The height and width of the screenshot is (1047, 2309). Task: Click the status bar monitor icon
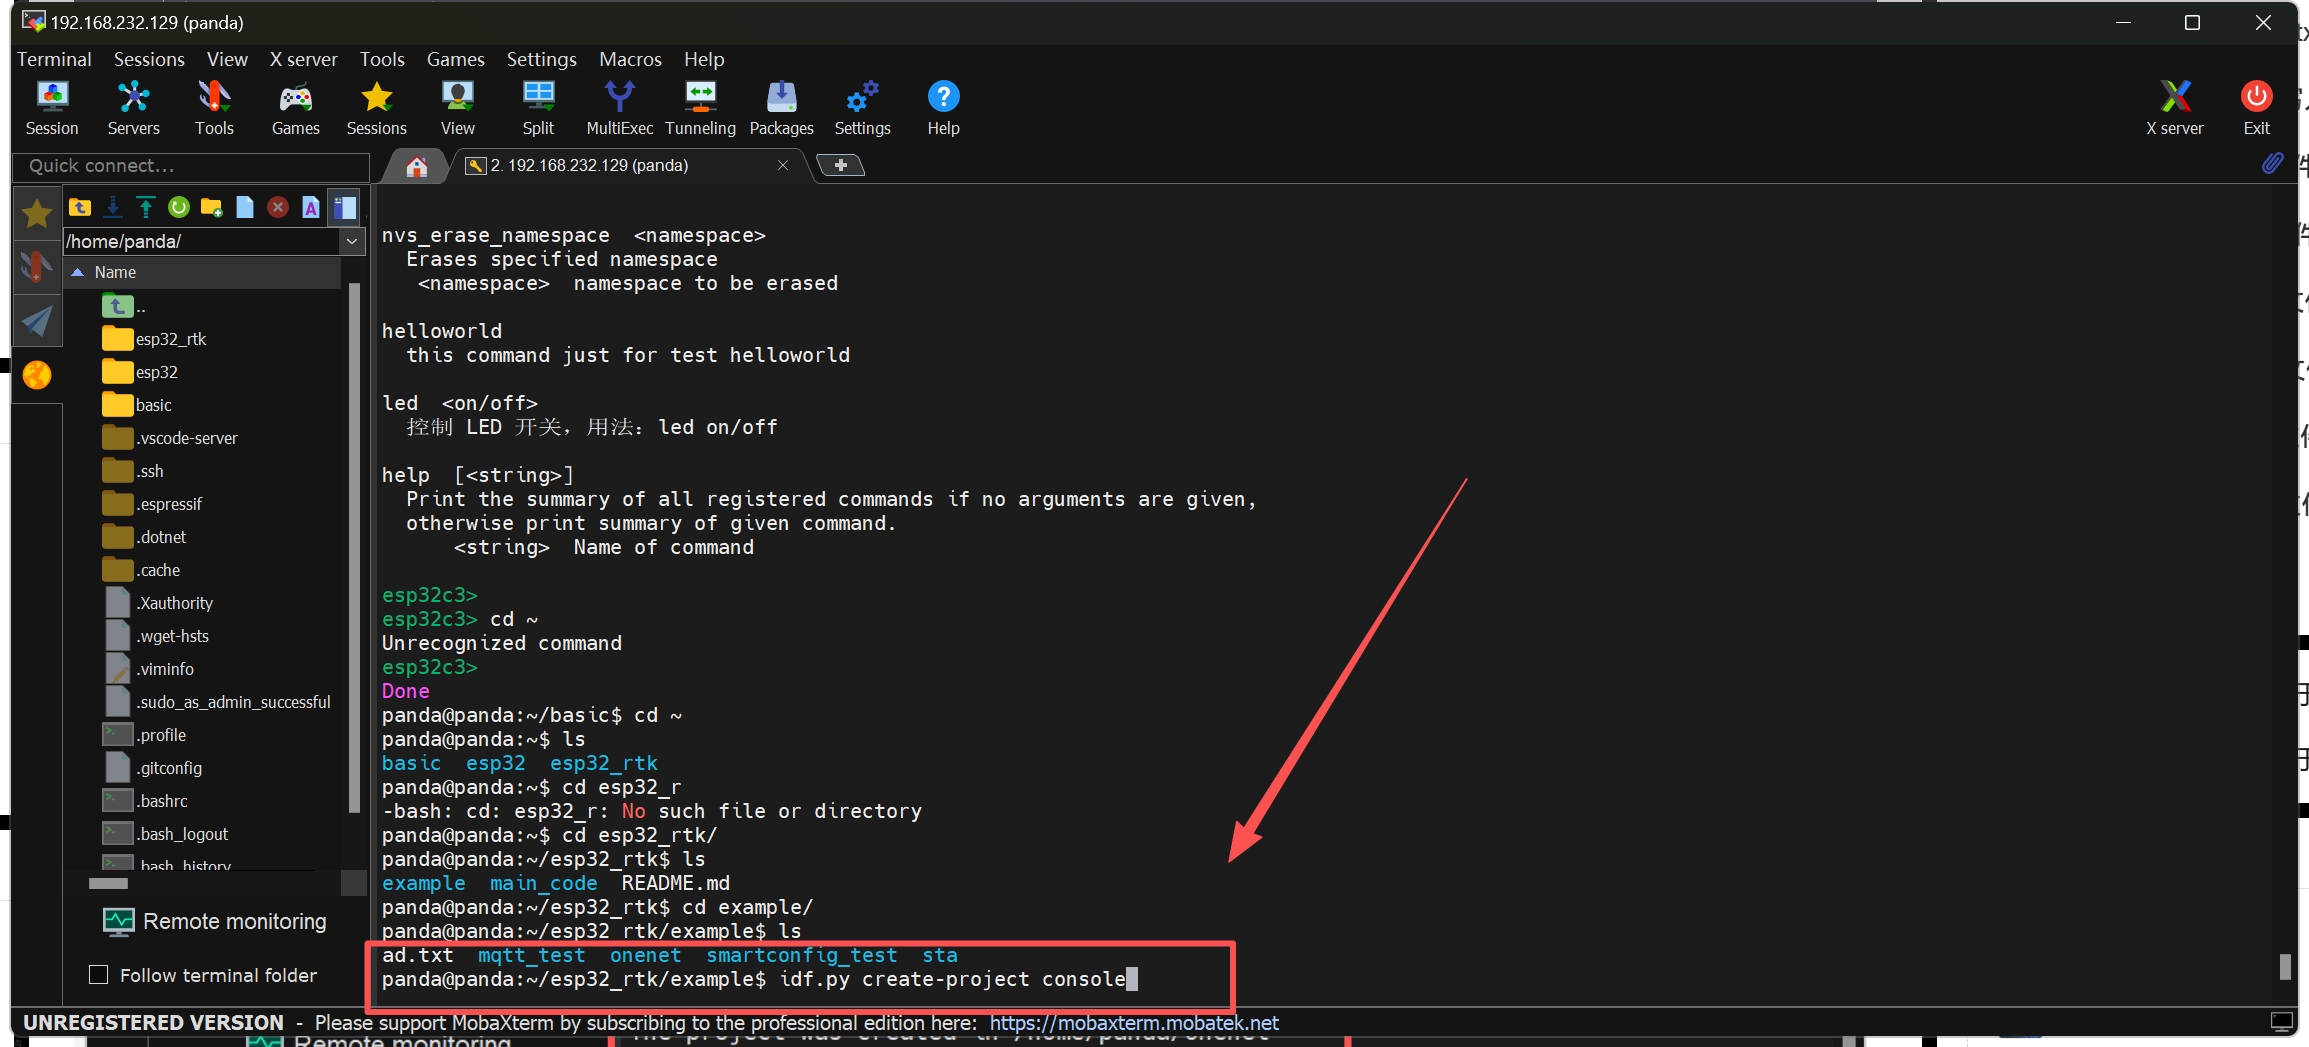click(2281, 1022)
